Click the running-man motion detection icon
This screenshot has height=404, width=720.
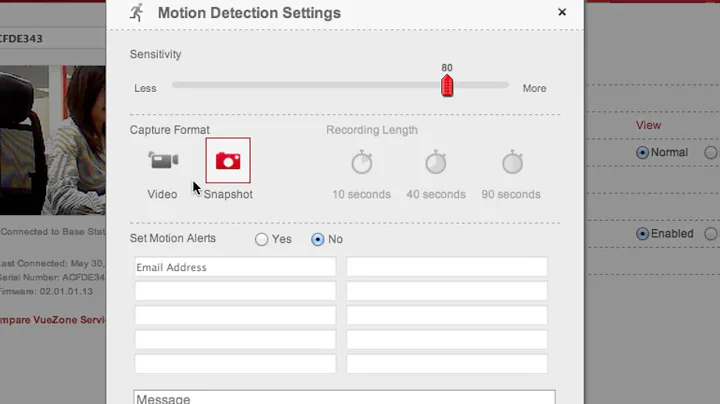137,12
